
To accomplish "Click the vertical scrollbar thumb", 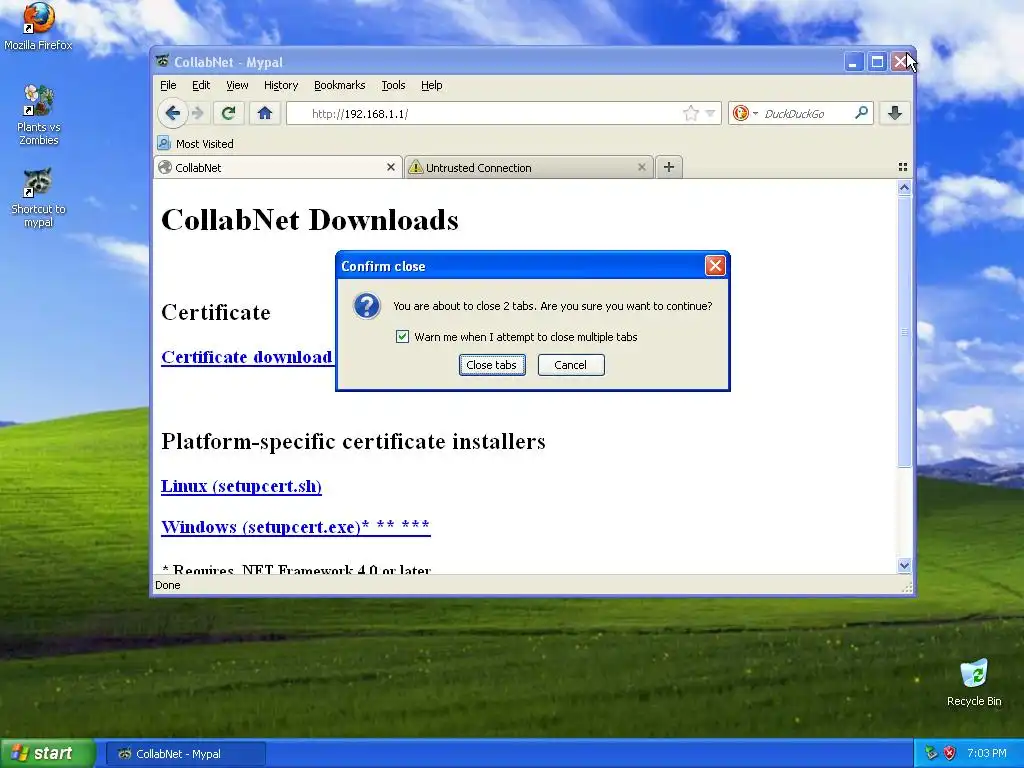I will tap(904, 332).
